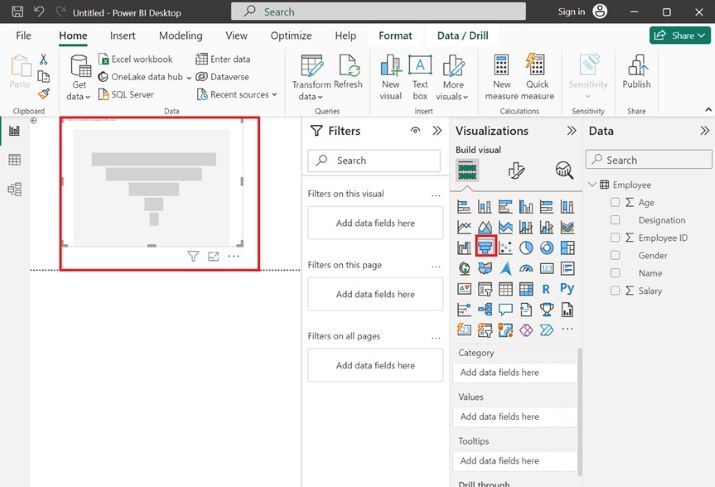
Task: Select the Matrix visual
Action: [x=526, y=289]
